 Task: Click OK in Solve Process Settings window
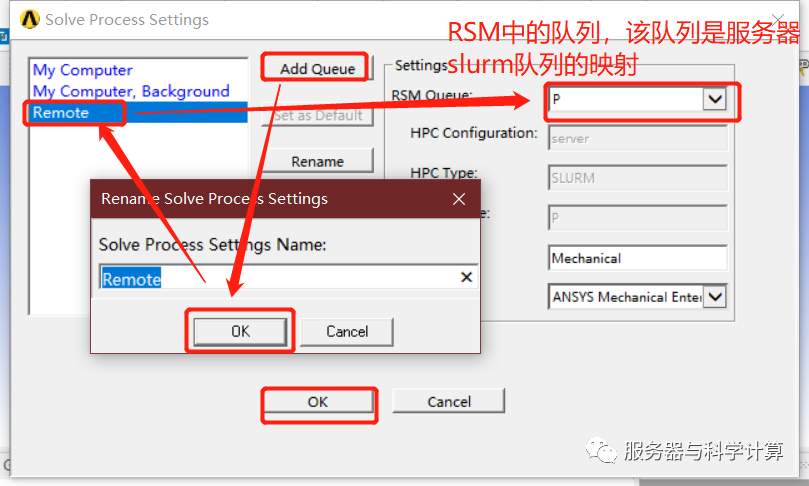click(x=318, y=402)
